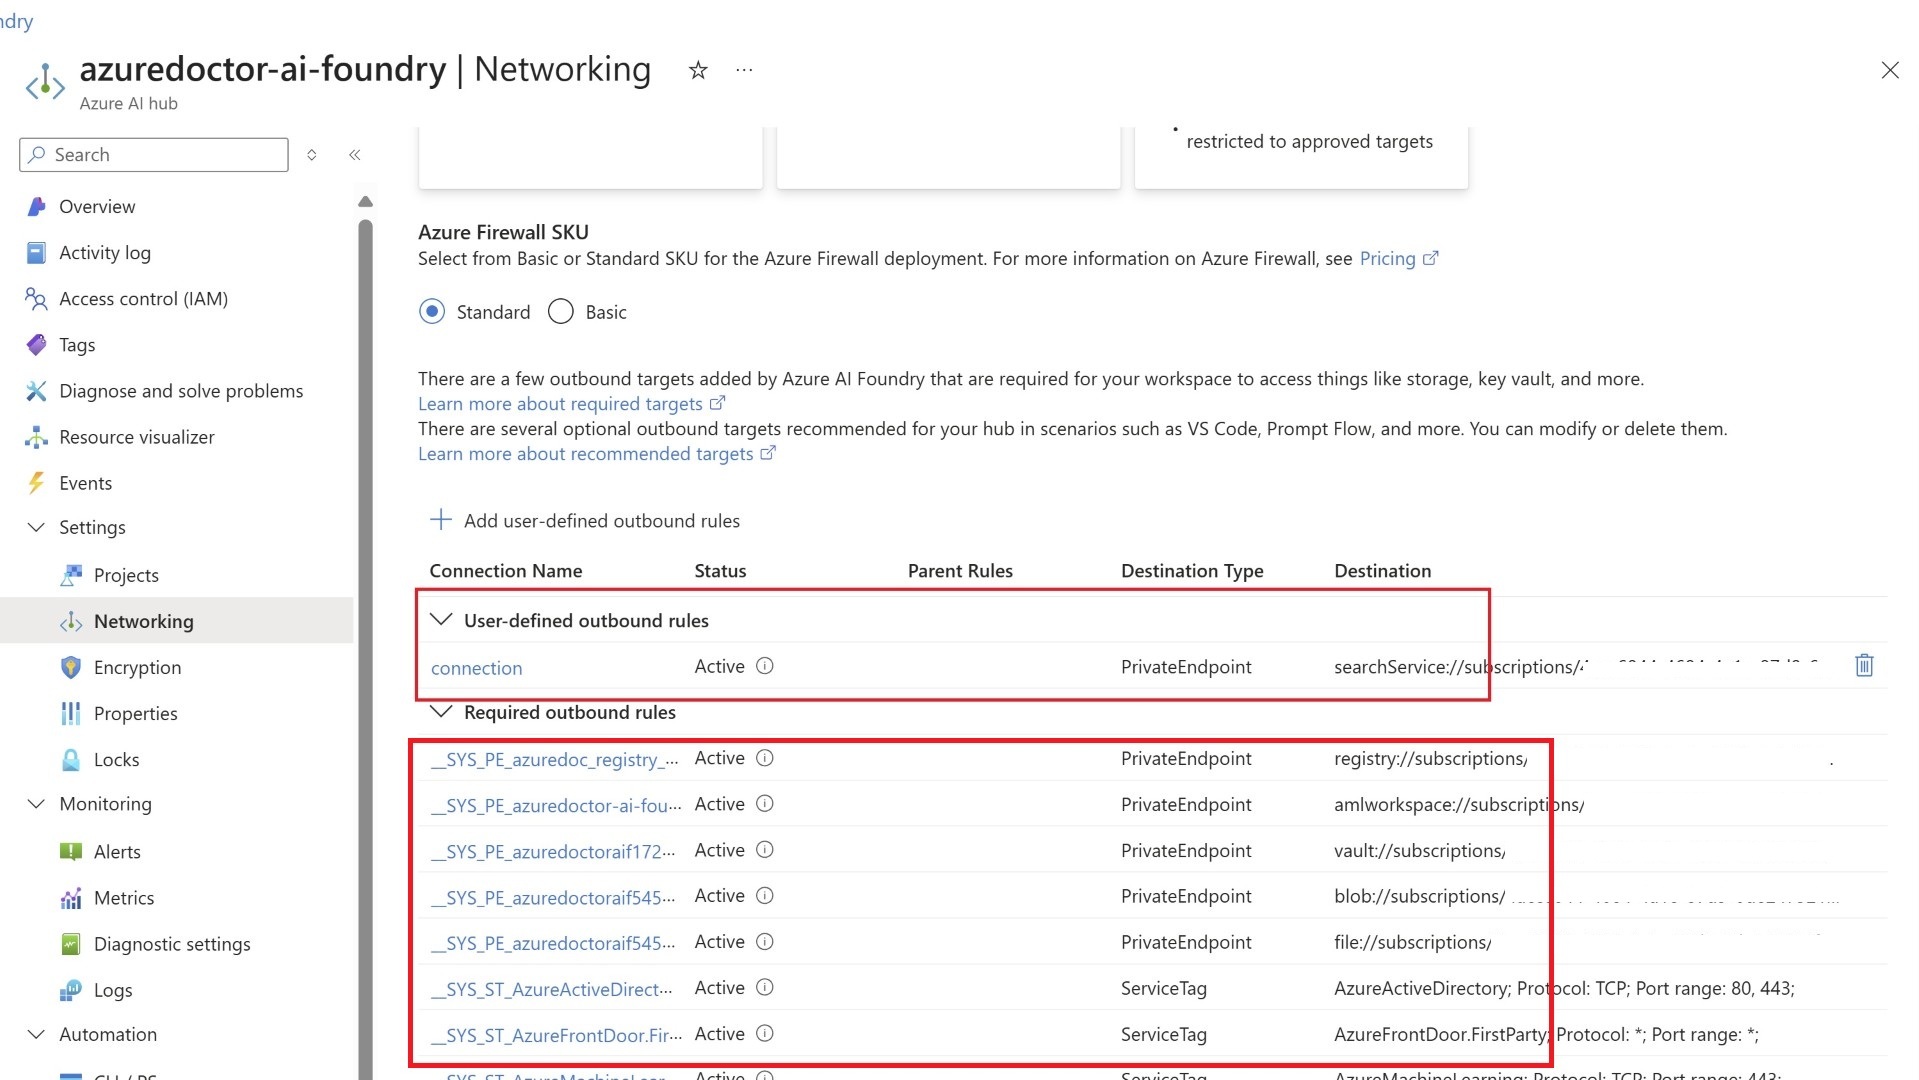The width and height of the screenshot is (1919, 1080).
Task: Click the Diagnostic settings icon
Action: coord(71,944)
